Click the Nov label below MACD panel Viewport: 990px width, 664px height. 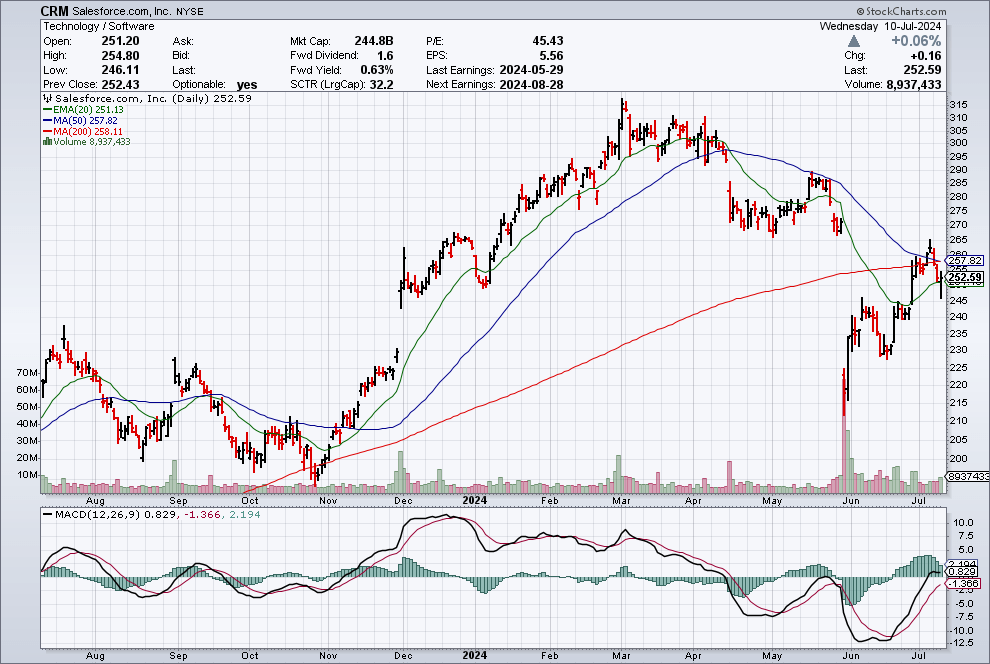(x=327, y=654)
